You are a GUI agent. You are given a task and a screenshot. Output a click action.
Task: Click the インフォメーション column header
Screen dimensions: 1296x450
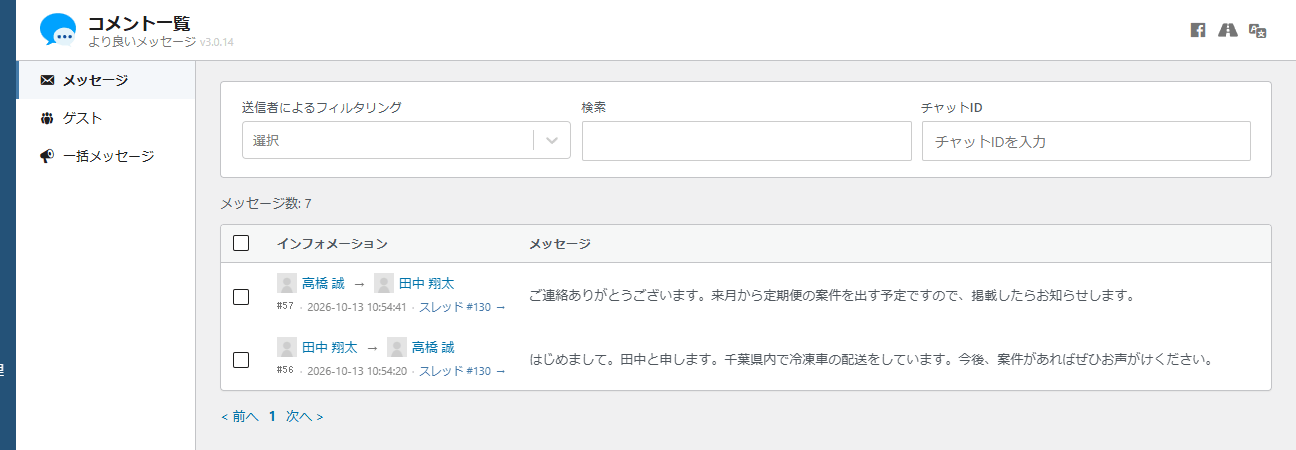[332, 244]
